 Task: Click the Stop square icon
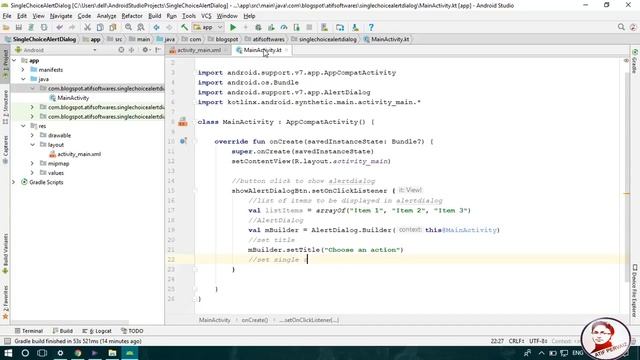point(309,27)
